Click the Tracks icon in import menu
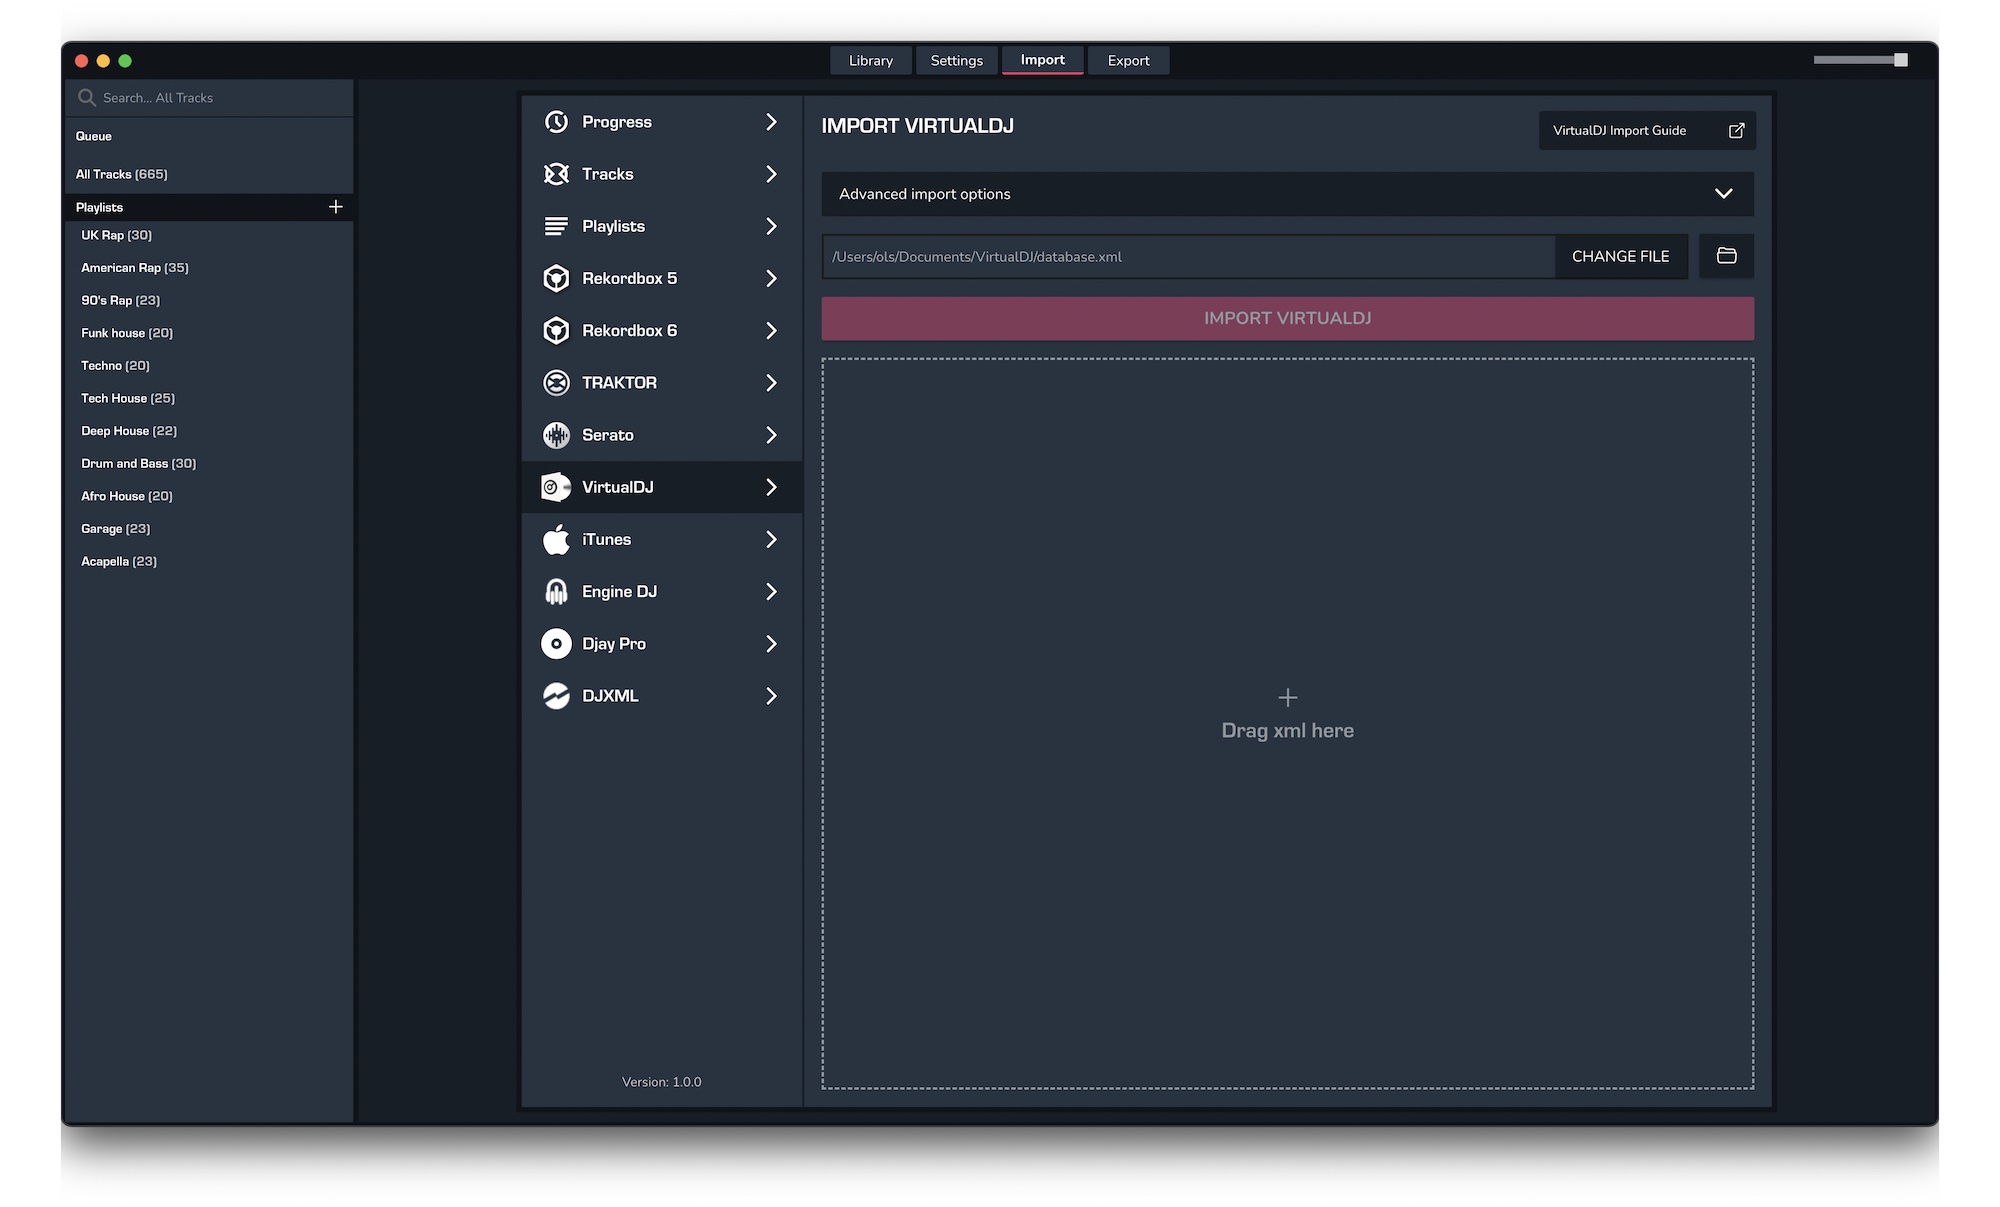2000x1207 pixels. pyautogui.click(x=556, y=174)
